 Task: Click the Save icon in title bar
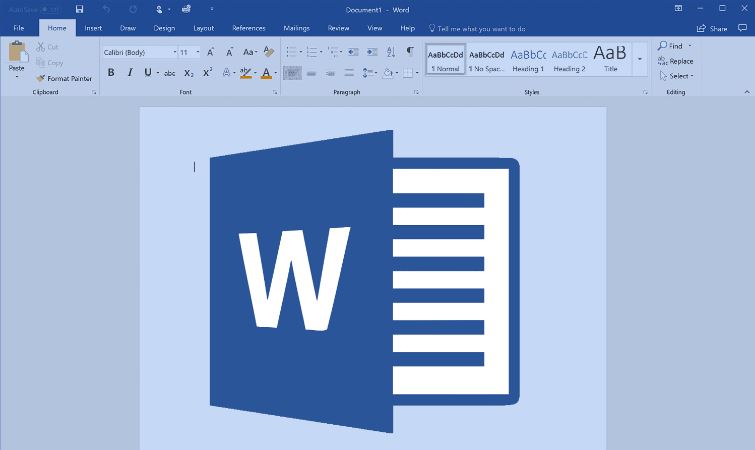[79, 9]
